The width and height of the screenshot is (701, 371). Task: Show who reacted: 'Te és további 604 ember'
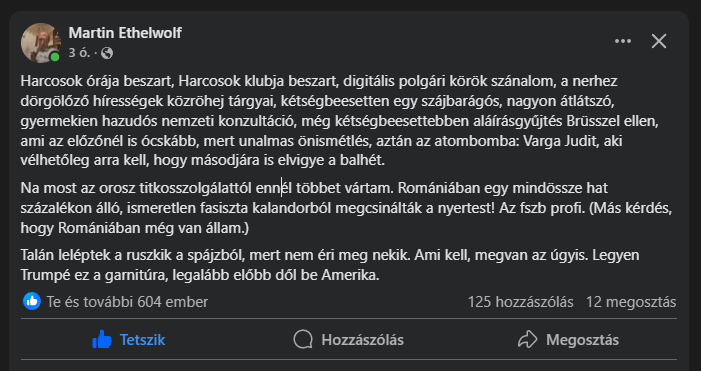click(x=127, y=302)
